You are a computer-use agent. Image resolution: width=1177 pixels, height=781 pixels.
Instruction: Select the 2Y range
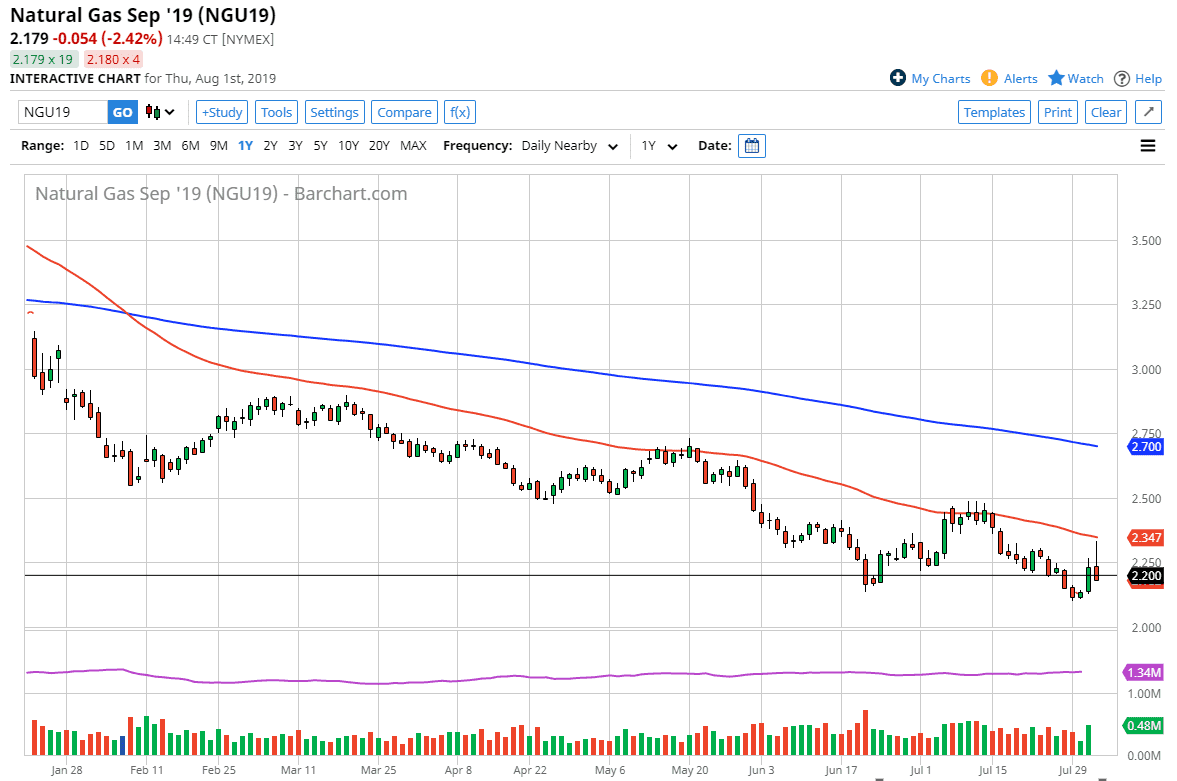click(x=270, y=146)
